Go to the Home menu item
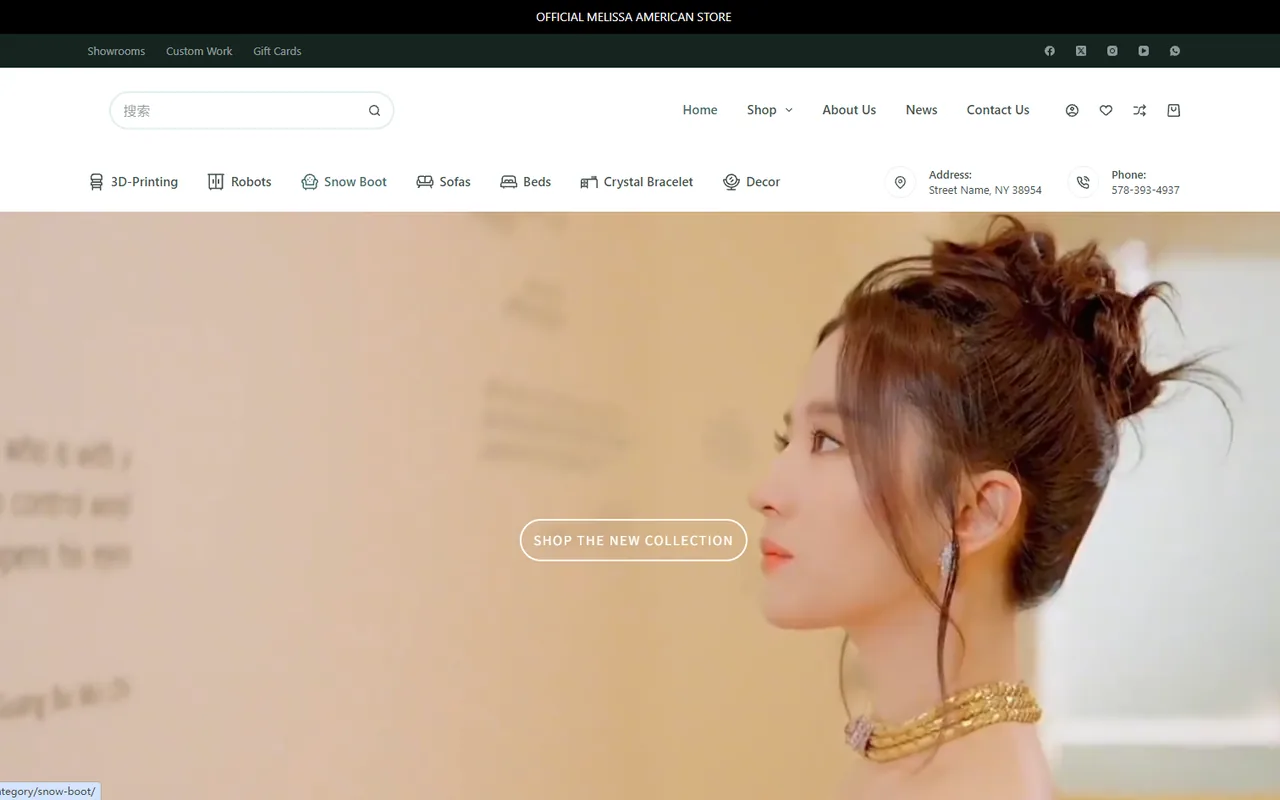Screen dimensions: 1280x800 [x=700, y=110]
